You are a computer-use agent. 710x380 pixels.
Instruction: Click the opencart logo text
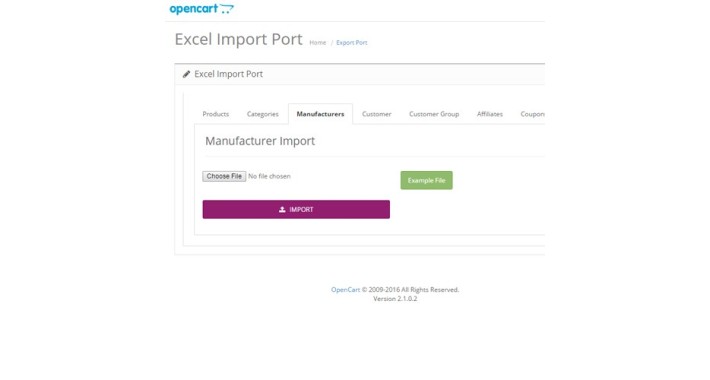(194, 9)
